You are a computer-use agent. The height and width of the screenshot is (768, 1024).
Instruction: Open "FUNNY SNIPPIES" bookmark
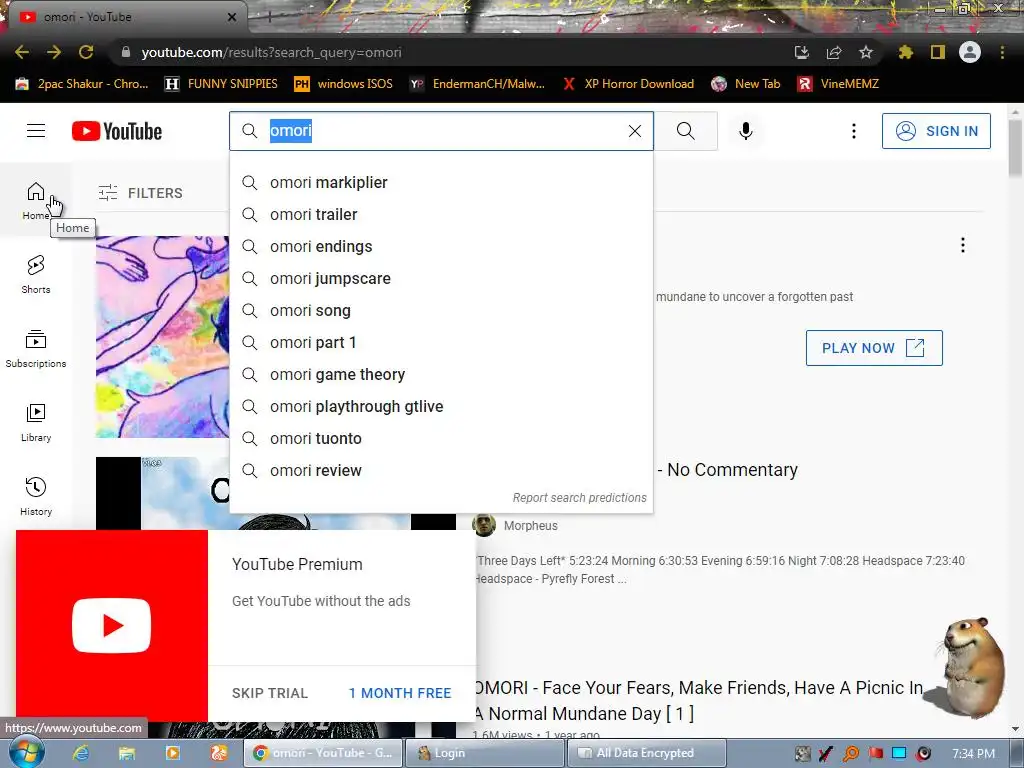pyautogui.click(x=221, y=84)
